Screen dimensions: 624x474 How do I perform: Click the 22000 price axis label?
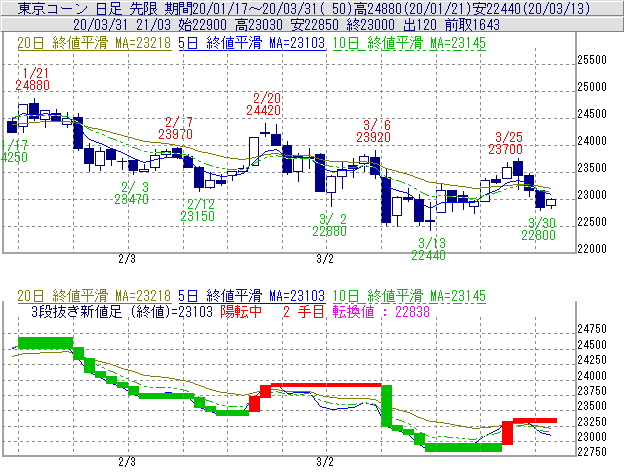tap(592, 249)
